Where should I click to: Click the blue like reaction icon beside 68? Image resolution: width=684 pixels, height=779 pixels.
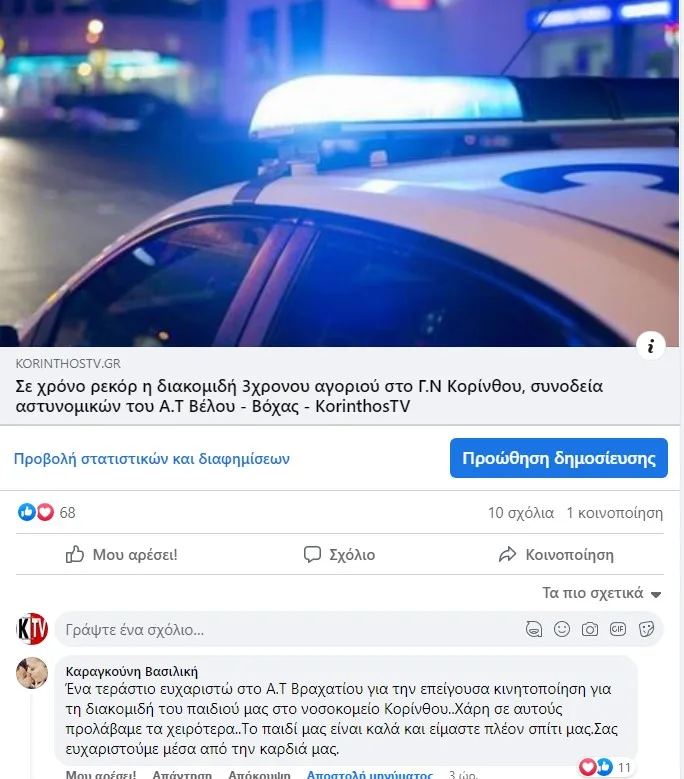(27, 512)
